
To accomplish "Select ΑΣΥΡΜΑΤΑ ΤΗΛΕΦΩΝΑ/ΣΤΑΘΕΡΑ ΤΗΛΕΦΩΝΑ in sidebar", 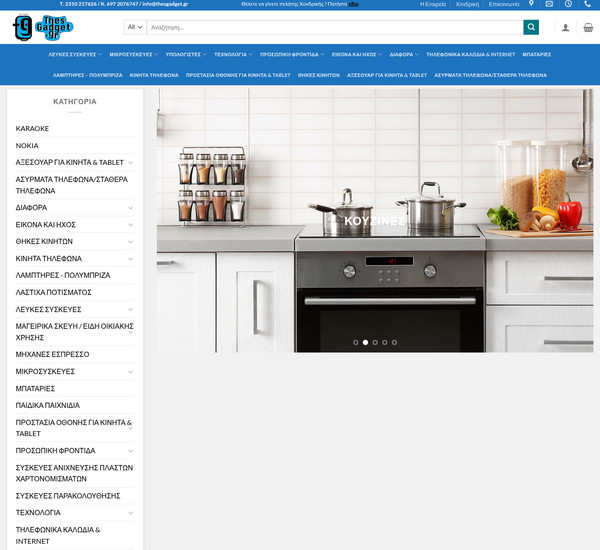I will (x=72, y=185).
